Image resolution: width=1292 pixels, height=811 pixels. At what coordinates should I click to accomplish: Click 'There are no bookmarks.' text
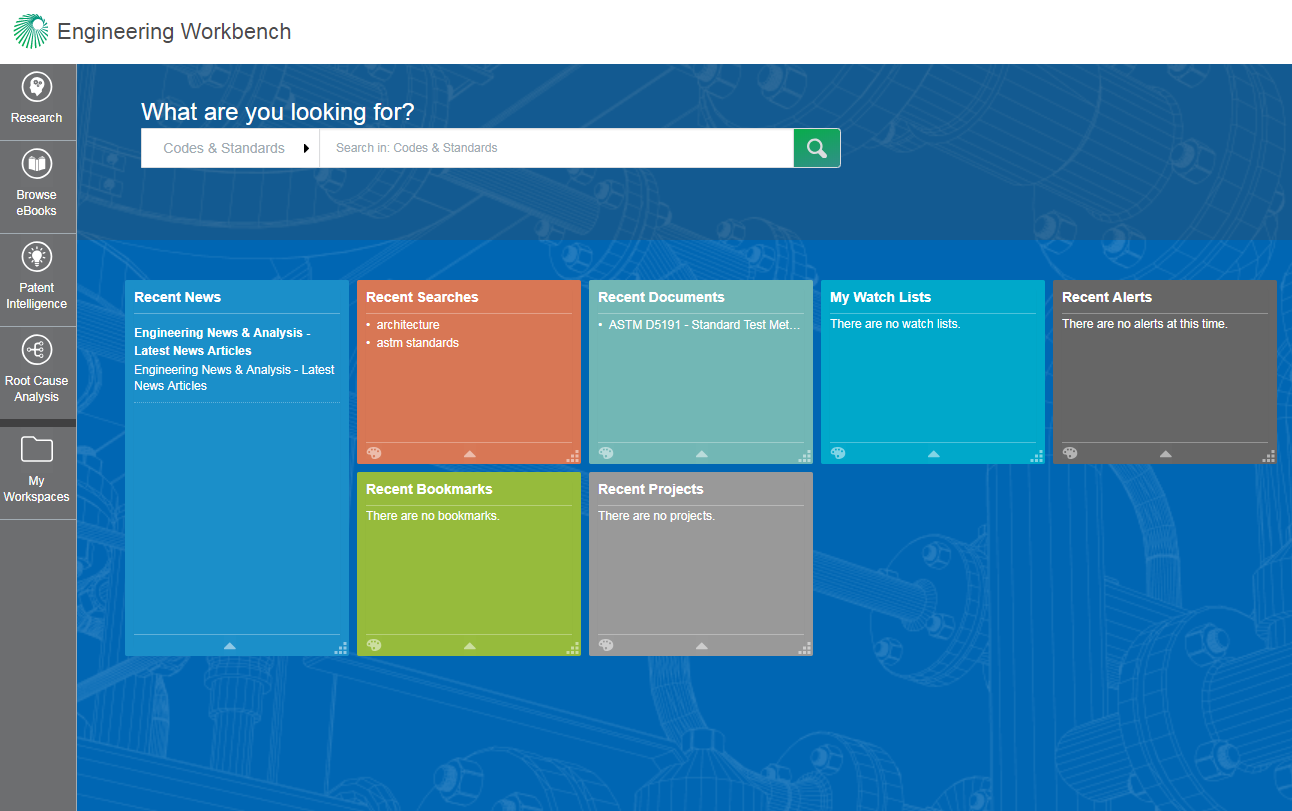[x=433, y=516]
